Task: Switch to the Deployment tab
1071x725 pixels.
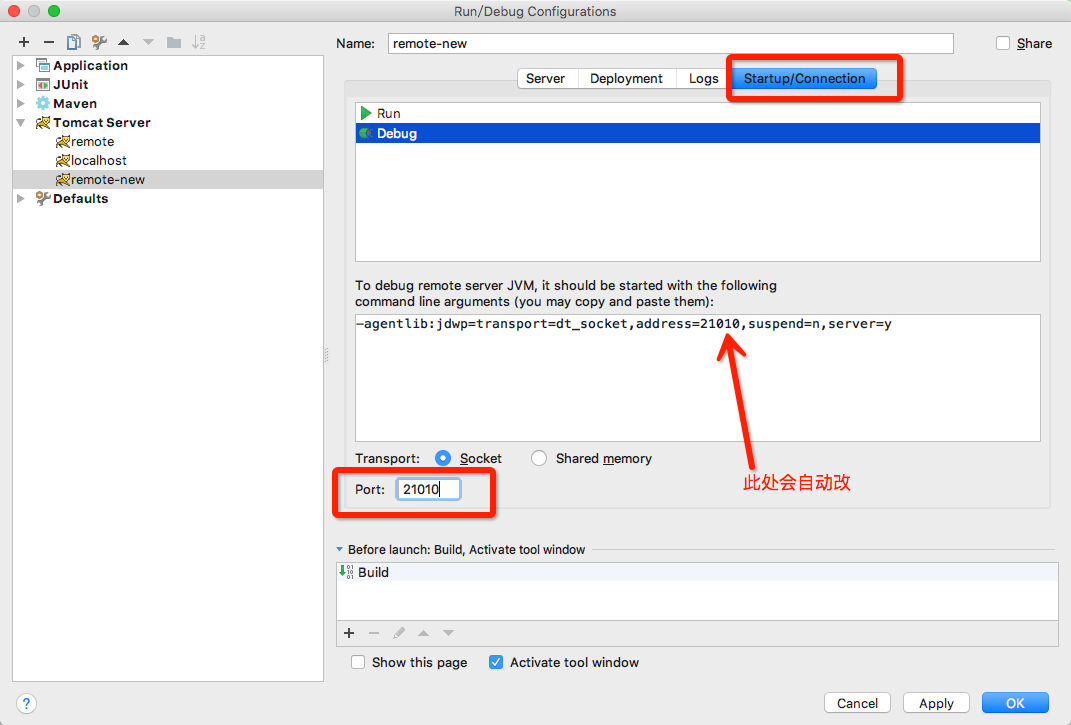Action: pyautogui.click(x=626, y=79)
